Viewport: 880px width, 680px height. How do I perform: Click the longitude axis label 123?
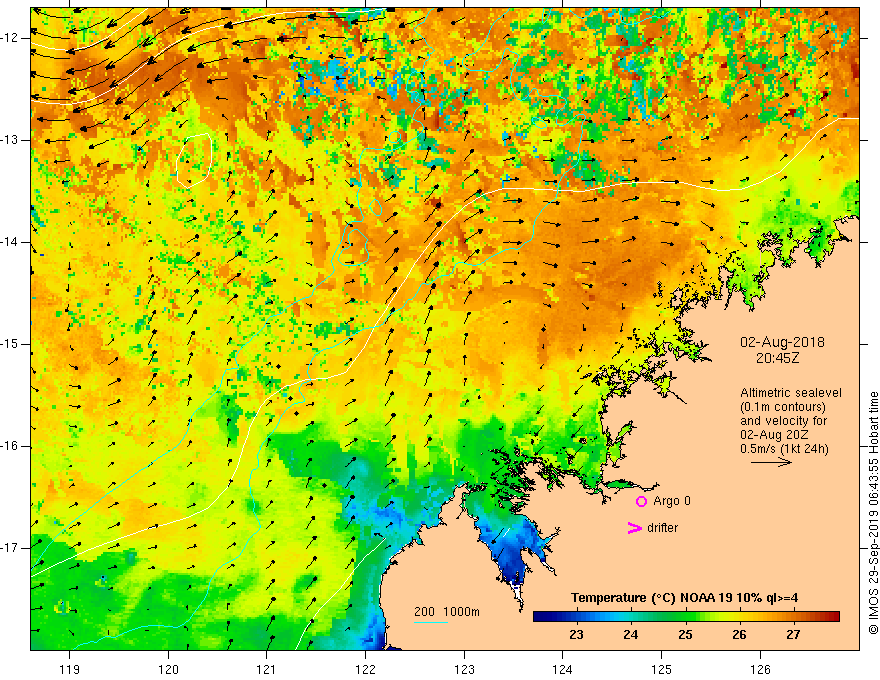tap(464, 669)
